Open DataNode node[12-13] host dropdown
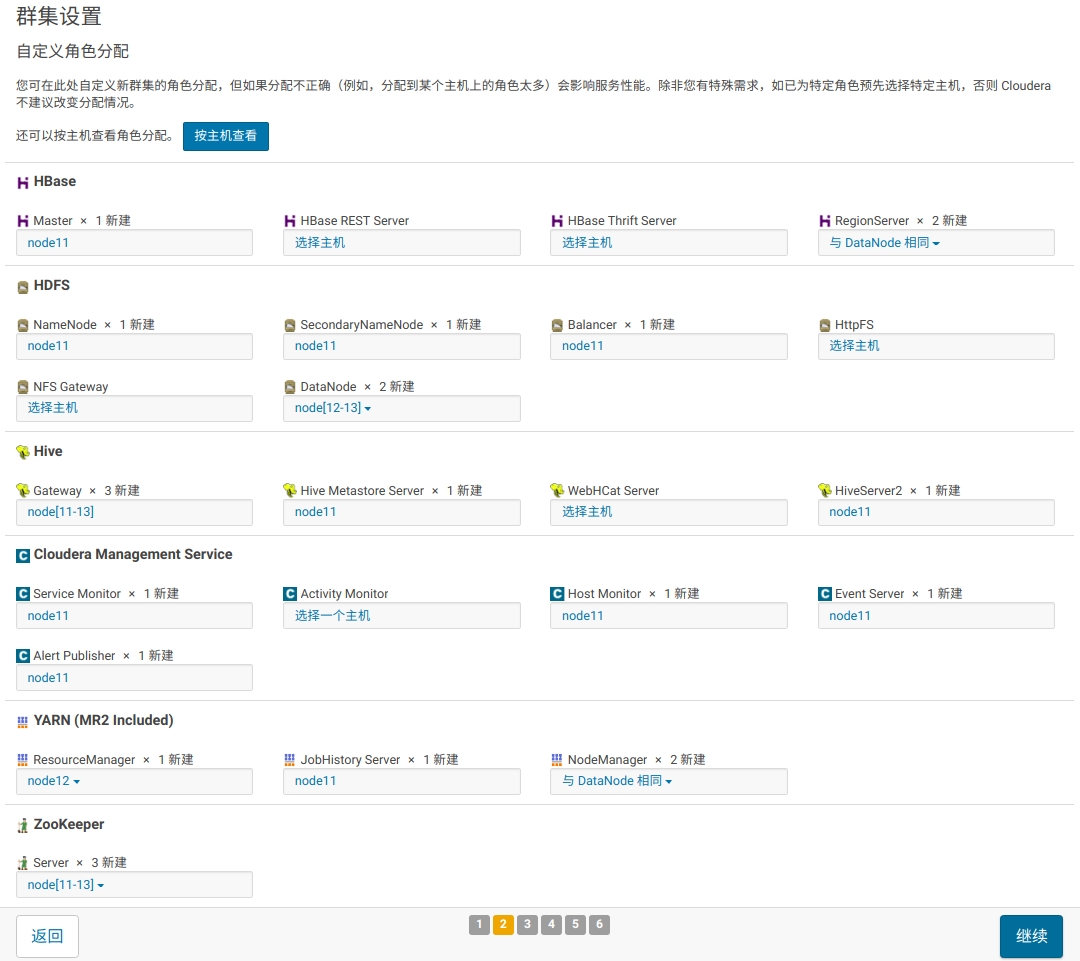Image resolution: width=1080 pixels, height=961 pixels. pos(333,408)
